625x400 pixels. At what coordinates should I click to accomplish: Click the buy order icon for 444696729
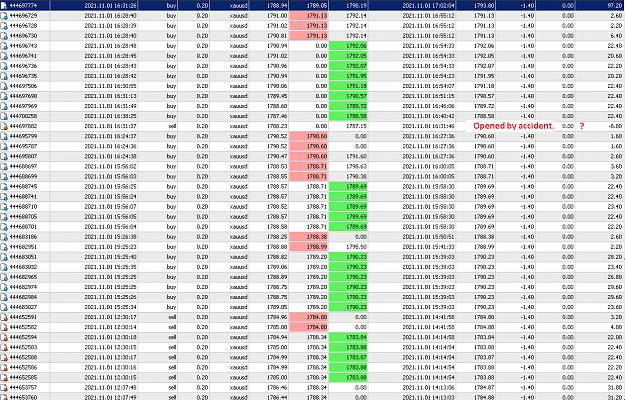tap(4, 16)
